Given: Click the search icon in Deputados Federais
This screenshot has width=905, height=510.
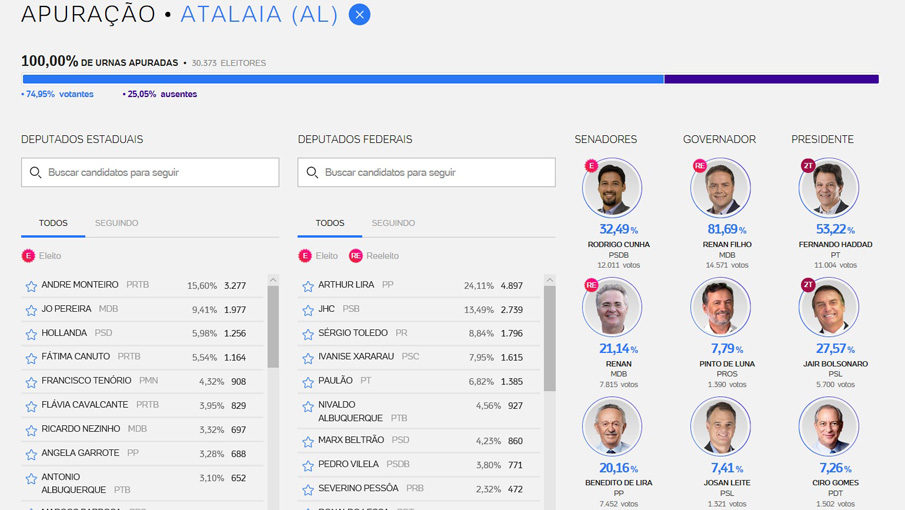Looking at the screenshot, I should [x=313, y=173].
